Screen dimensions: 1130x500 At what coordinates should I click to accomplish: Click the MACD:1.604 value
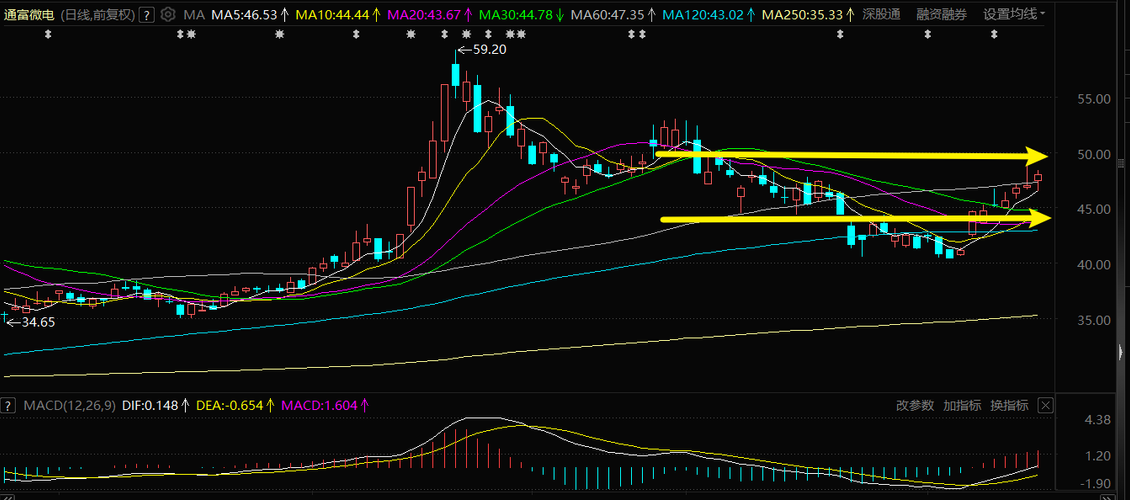point(319,406)
